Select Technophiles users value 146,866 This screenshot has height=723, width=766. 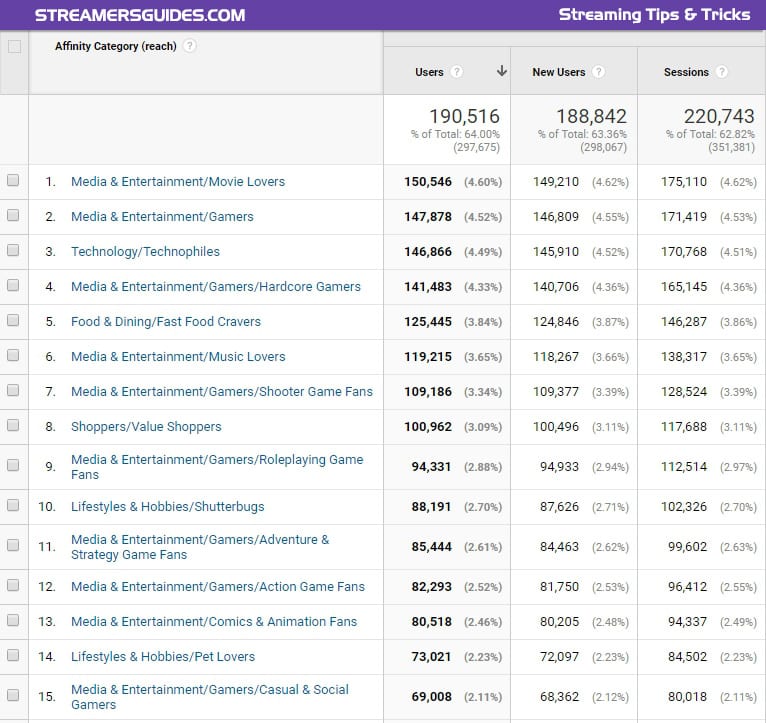point(428,252)
